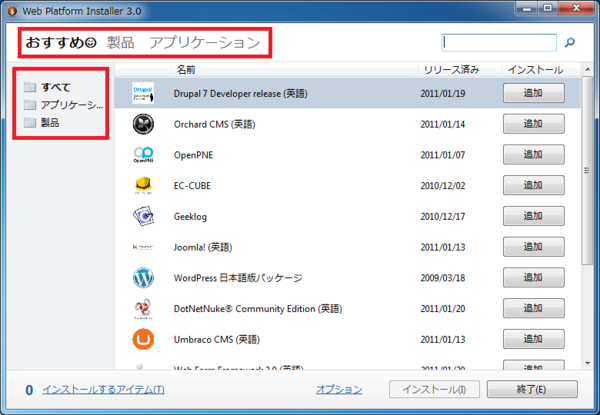600x415 pixels.
Task: Select the アプリケーシ... folder icon in sidebar
Action: coord(30,105)
